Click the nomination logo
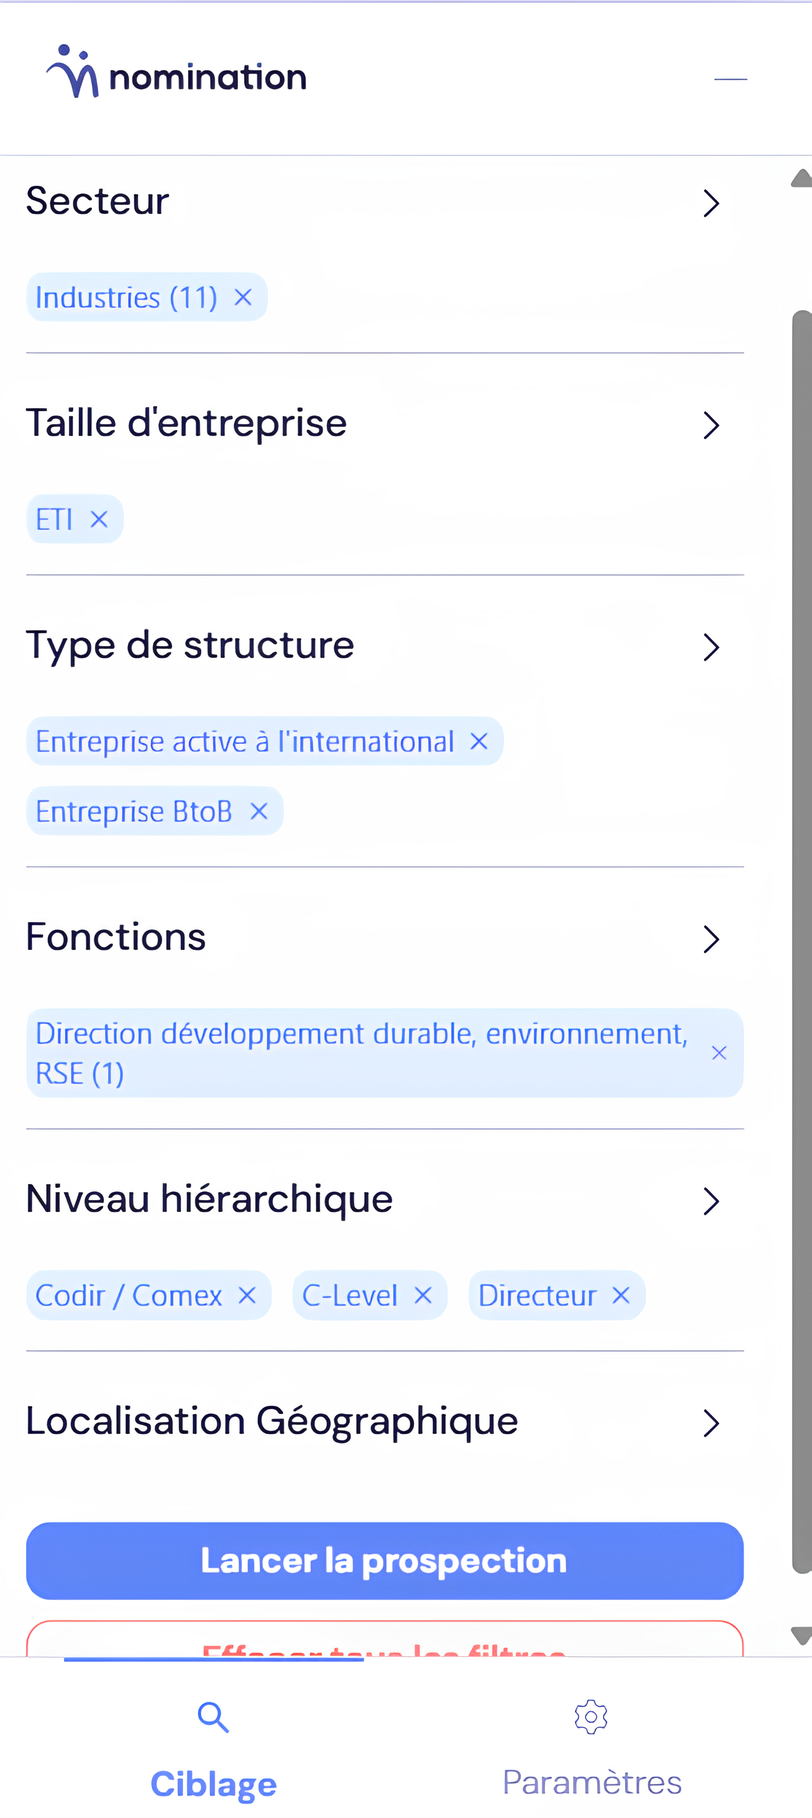The image size is (812, 1818). point(177,74)
